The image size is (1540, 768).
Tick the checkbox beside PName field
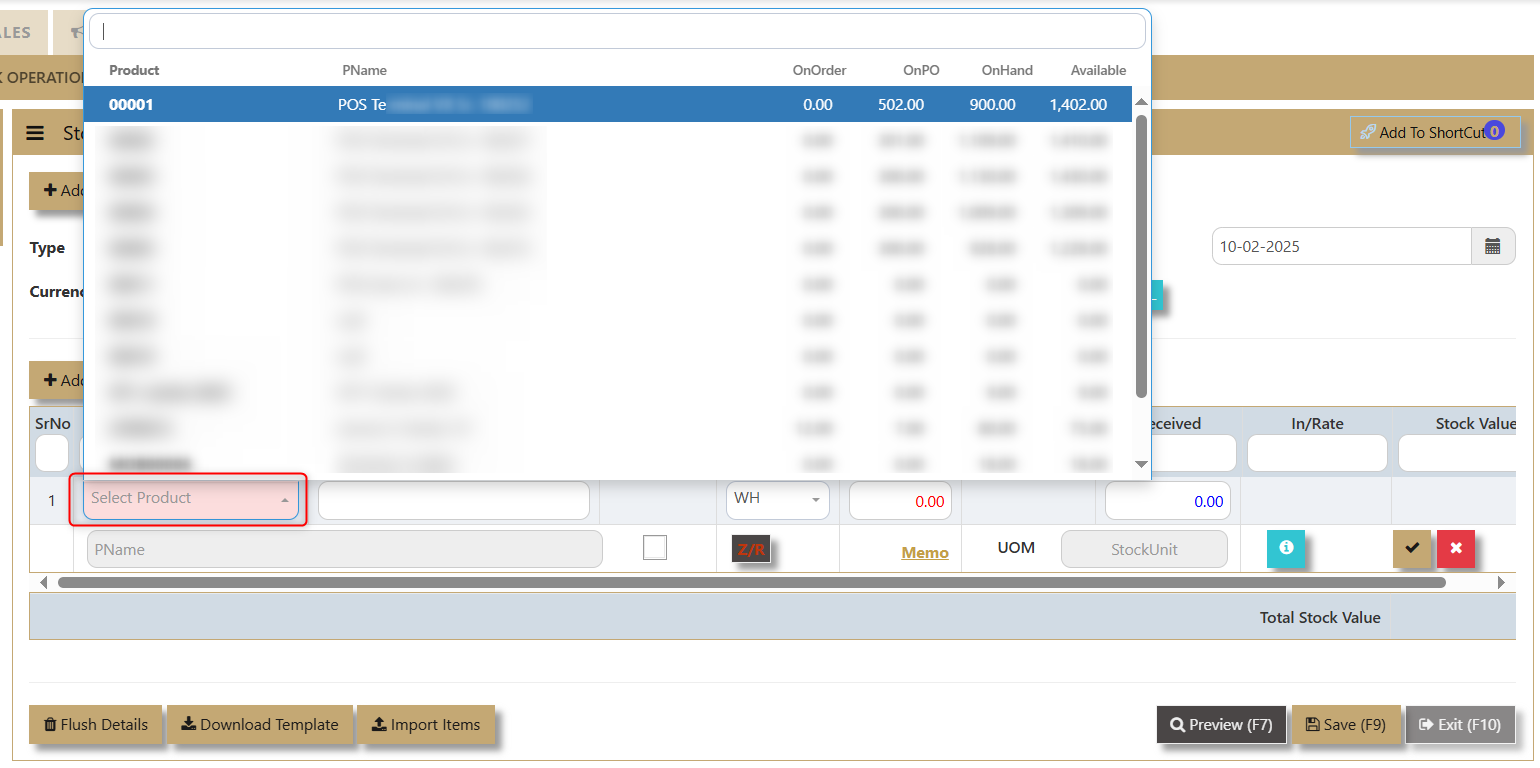click(x=655, y=548)
